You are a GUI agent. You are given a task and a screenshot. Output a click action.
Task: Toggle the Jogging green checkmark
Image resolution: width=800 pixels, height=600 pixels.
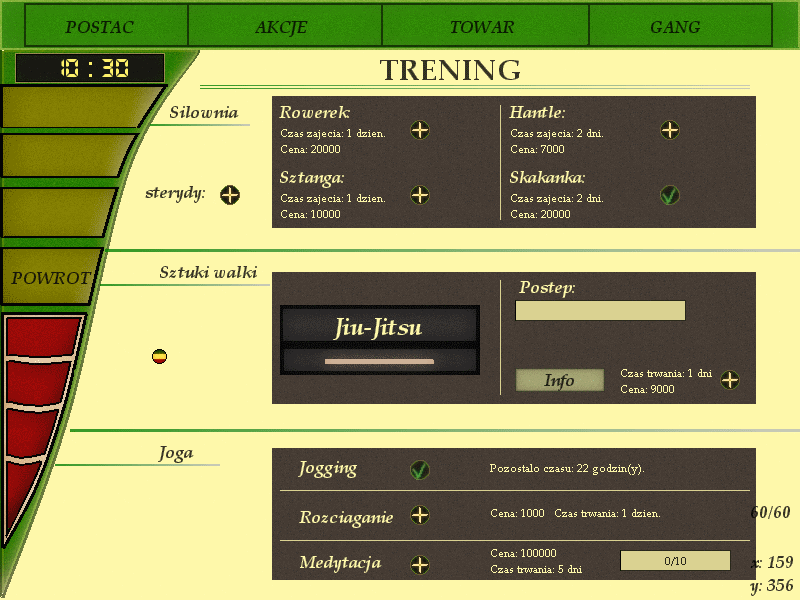pos(420,469)
